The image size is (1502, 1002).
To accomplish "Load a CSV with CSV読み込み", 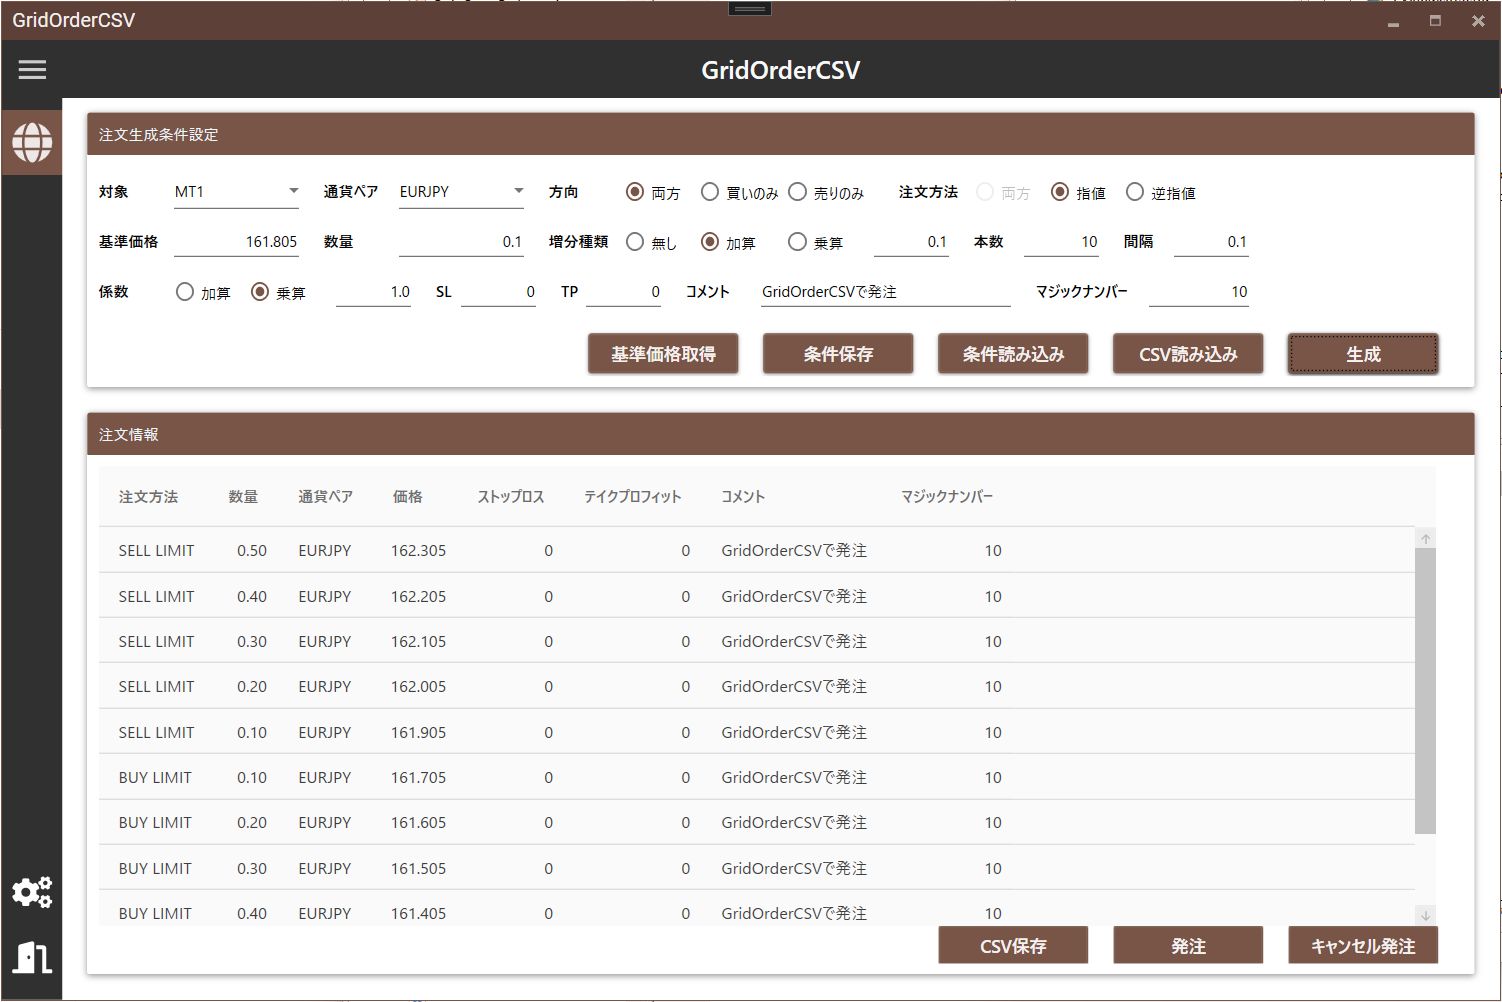I will [1187, 354].
